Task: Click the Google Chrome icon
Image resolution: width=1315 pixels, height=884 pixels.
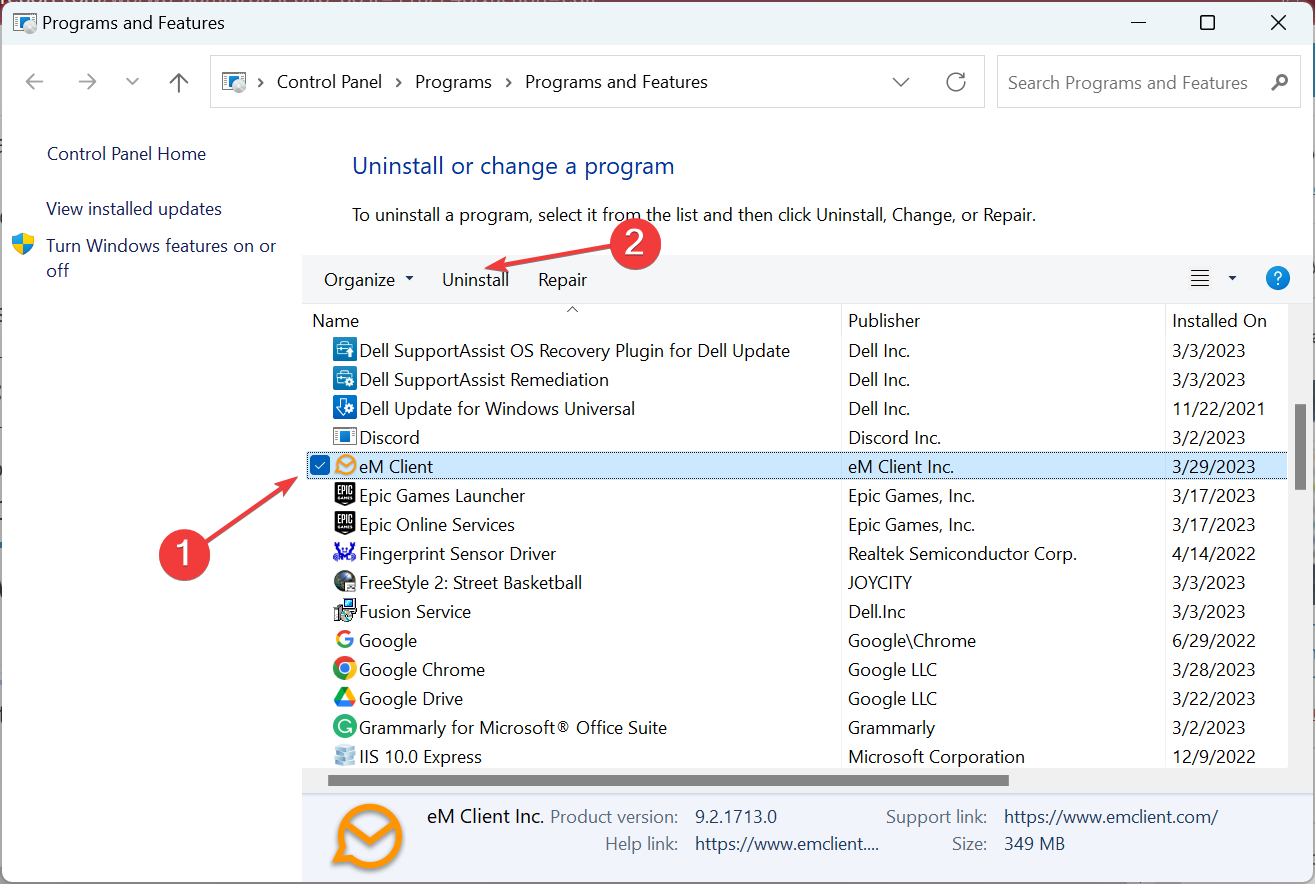Action: point(345,669)
